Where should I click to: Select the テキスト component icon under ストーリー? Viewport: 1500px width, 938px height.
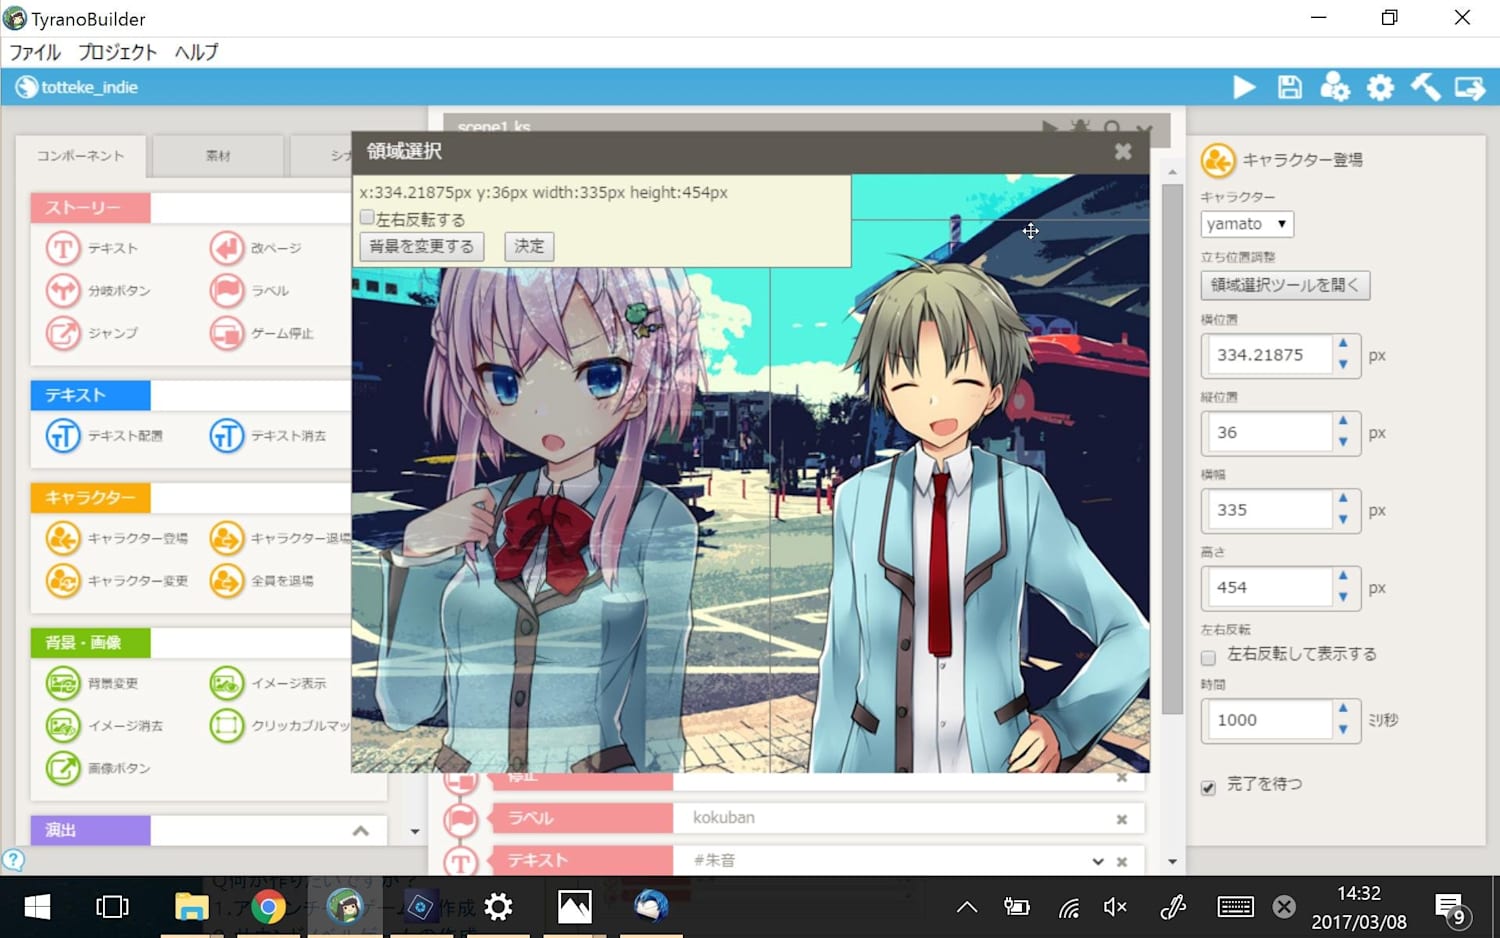pos(63,248)
